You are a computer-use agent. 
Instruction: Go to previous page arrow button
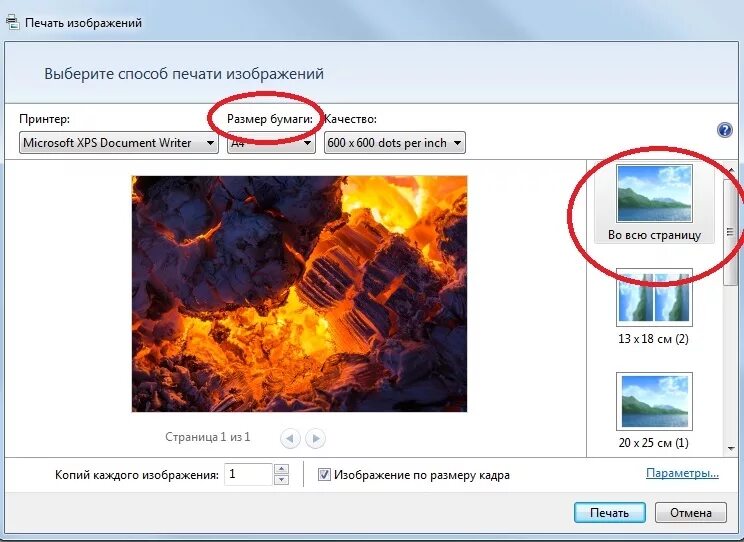pyautogui.click(x=290, y=438)
